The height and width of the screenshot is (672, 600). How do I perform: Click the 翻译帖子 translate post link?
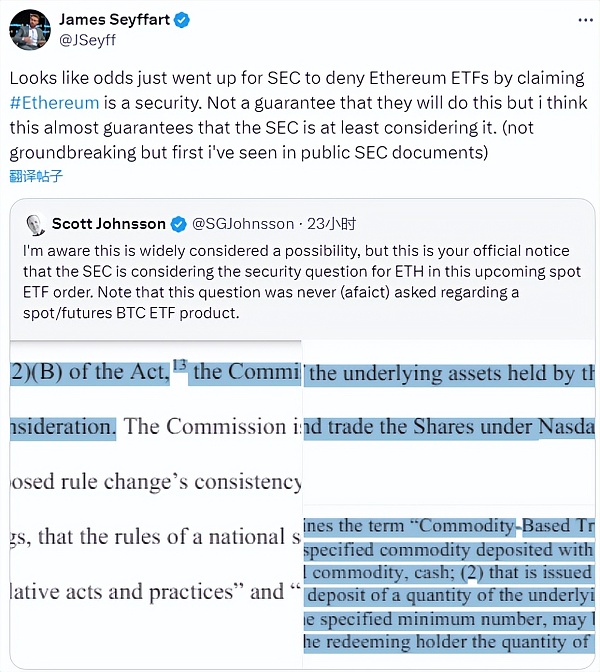click(x=36, y=176)
